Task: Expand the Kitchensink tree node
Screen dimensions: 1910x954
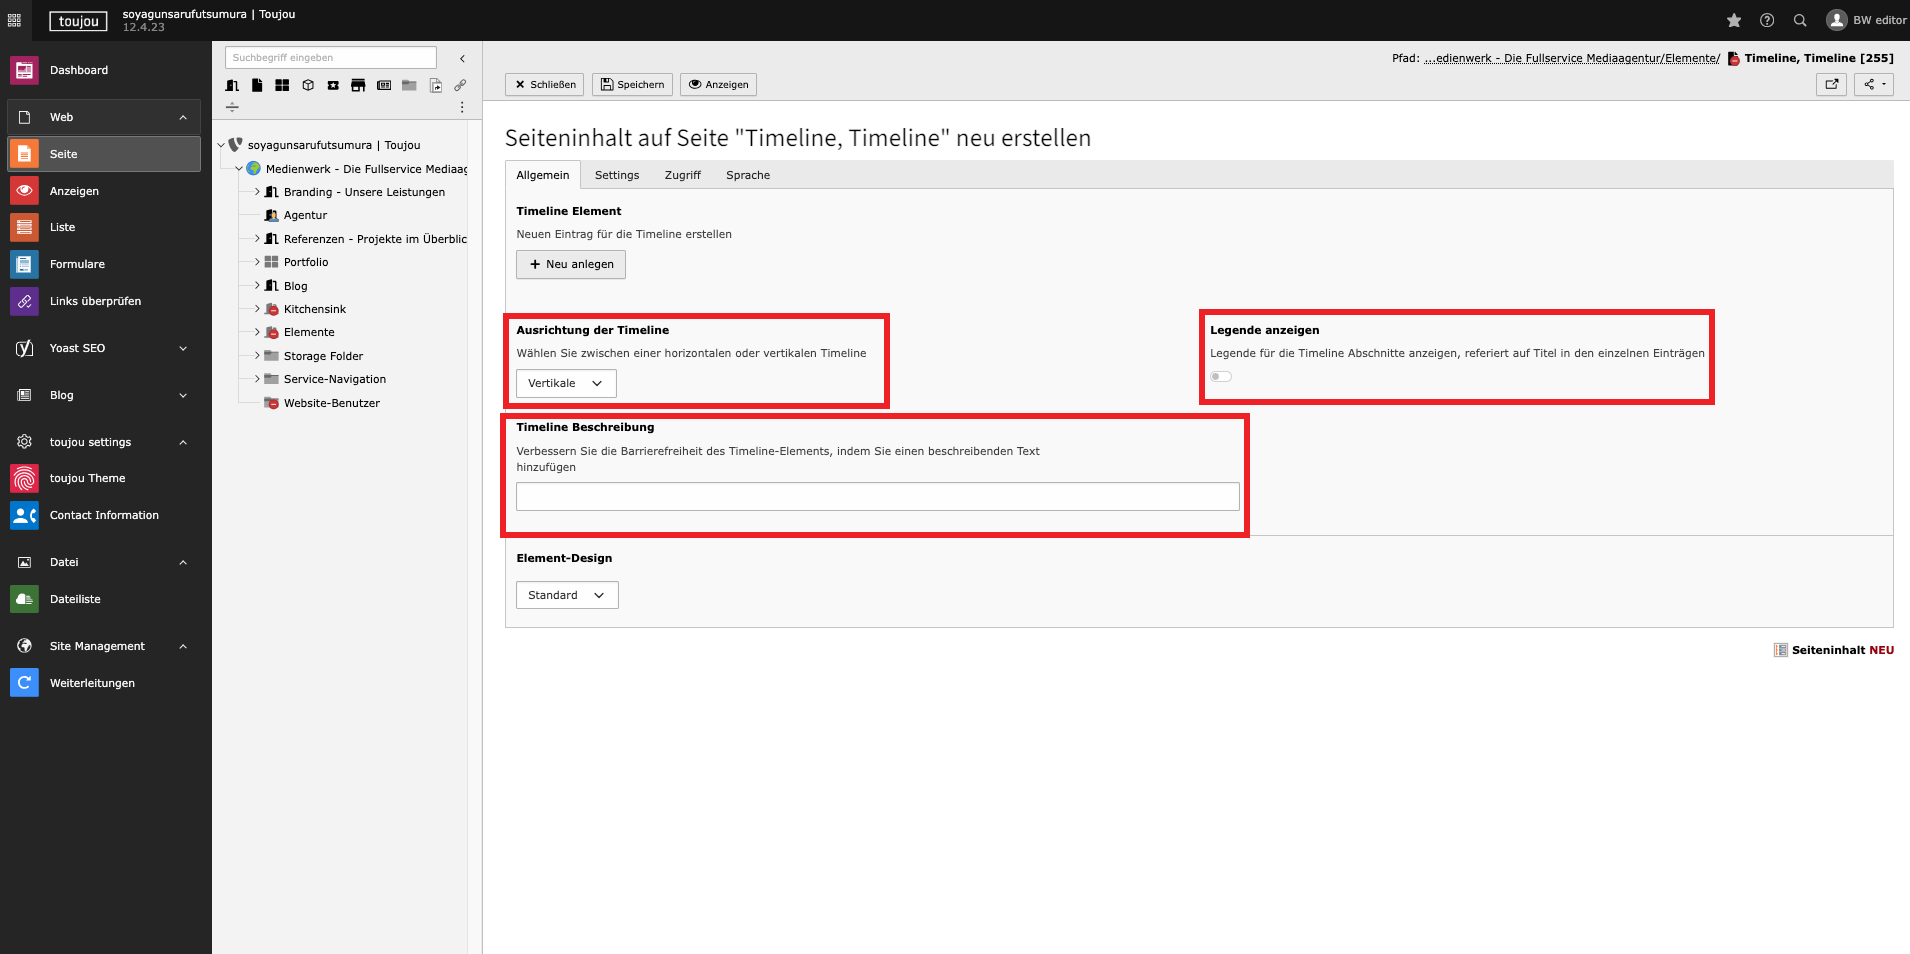Action: point(257,309)
